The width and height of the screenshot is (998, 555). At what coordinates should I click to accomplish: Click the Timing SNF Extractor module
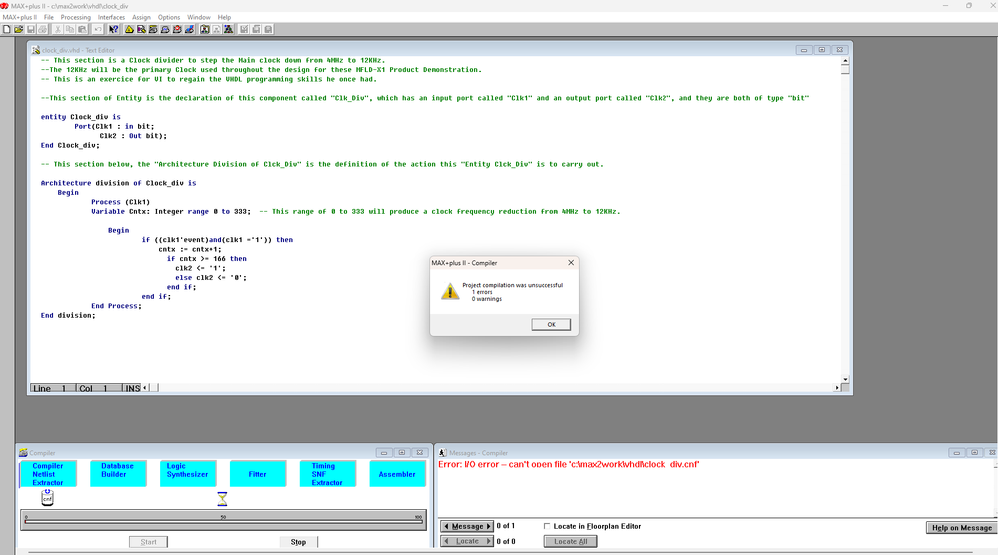click(327, 474)
